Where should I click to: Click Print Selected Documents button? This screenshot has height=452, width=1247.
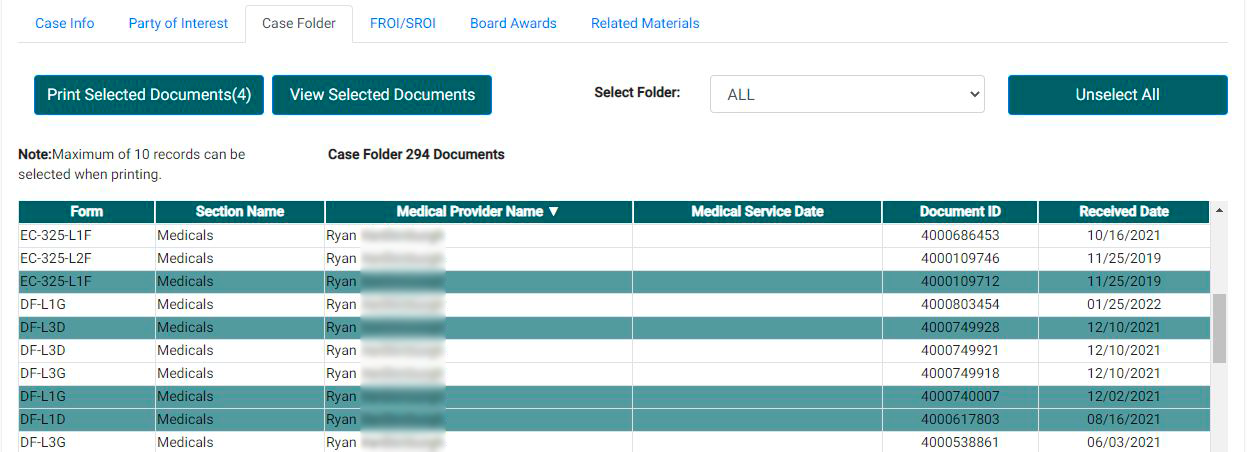click(x=149, y=95)
